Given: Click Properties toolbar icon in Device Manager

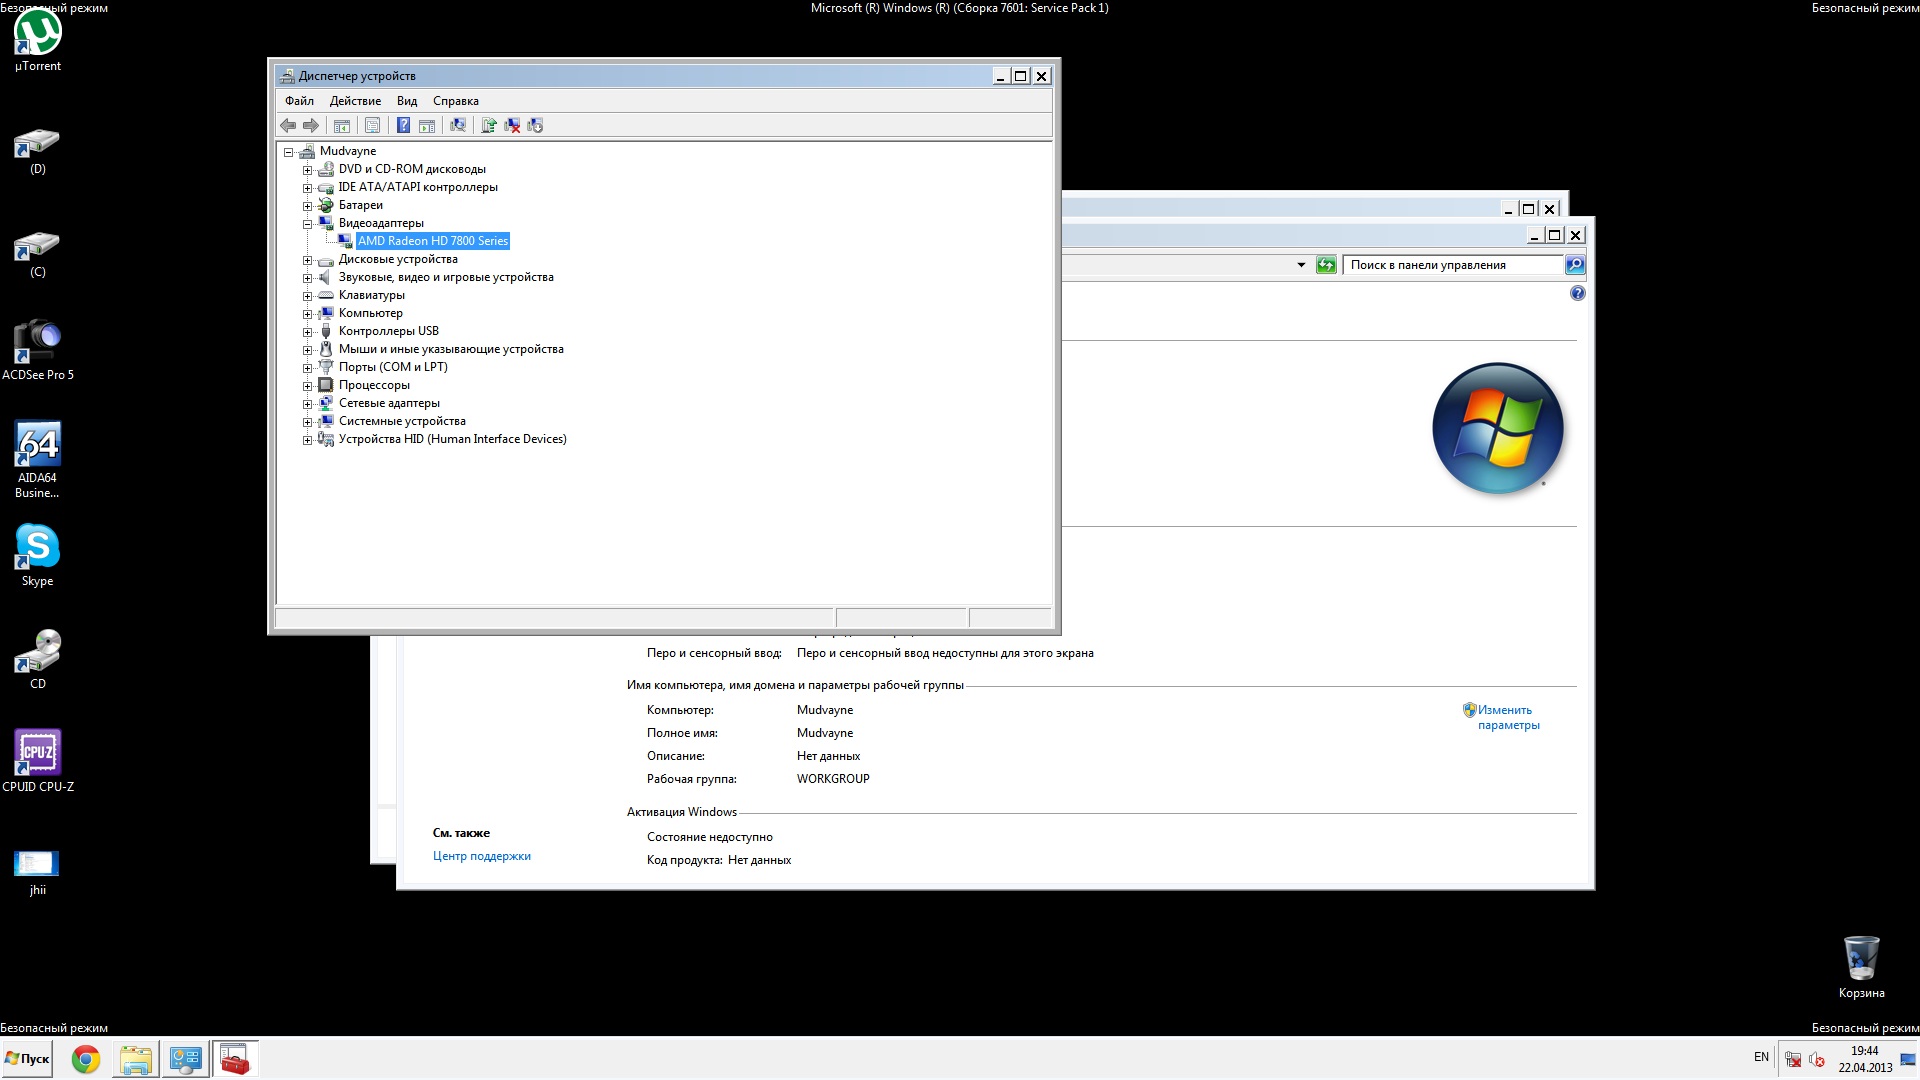Looking at the screenshot, I should 372,126.
